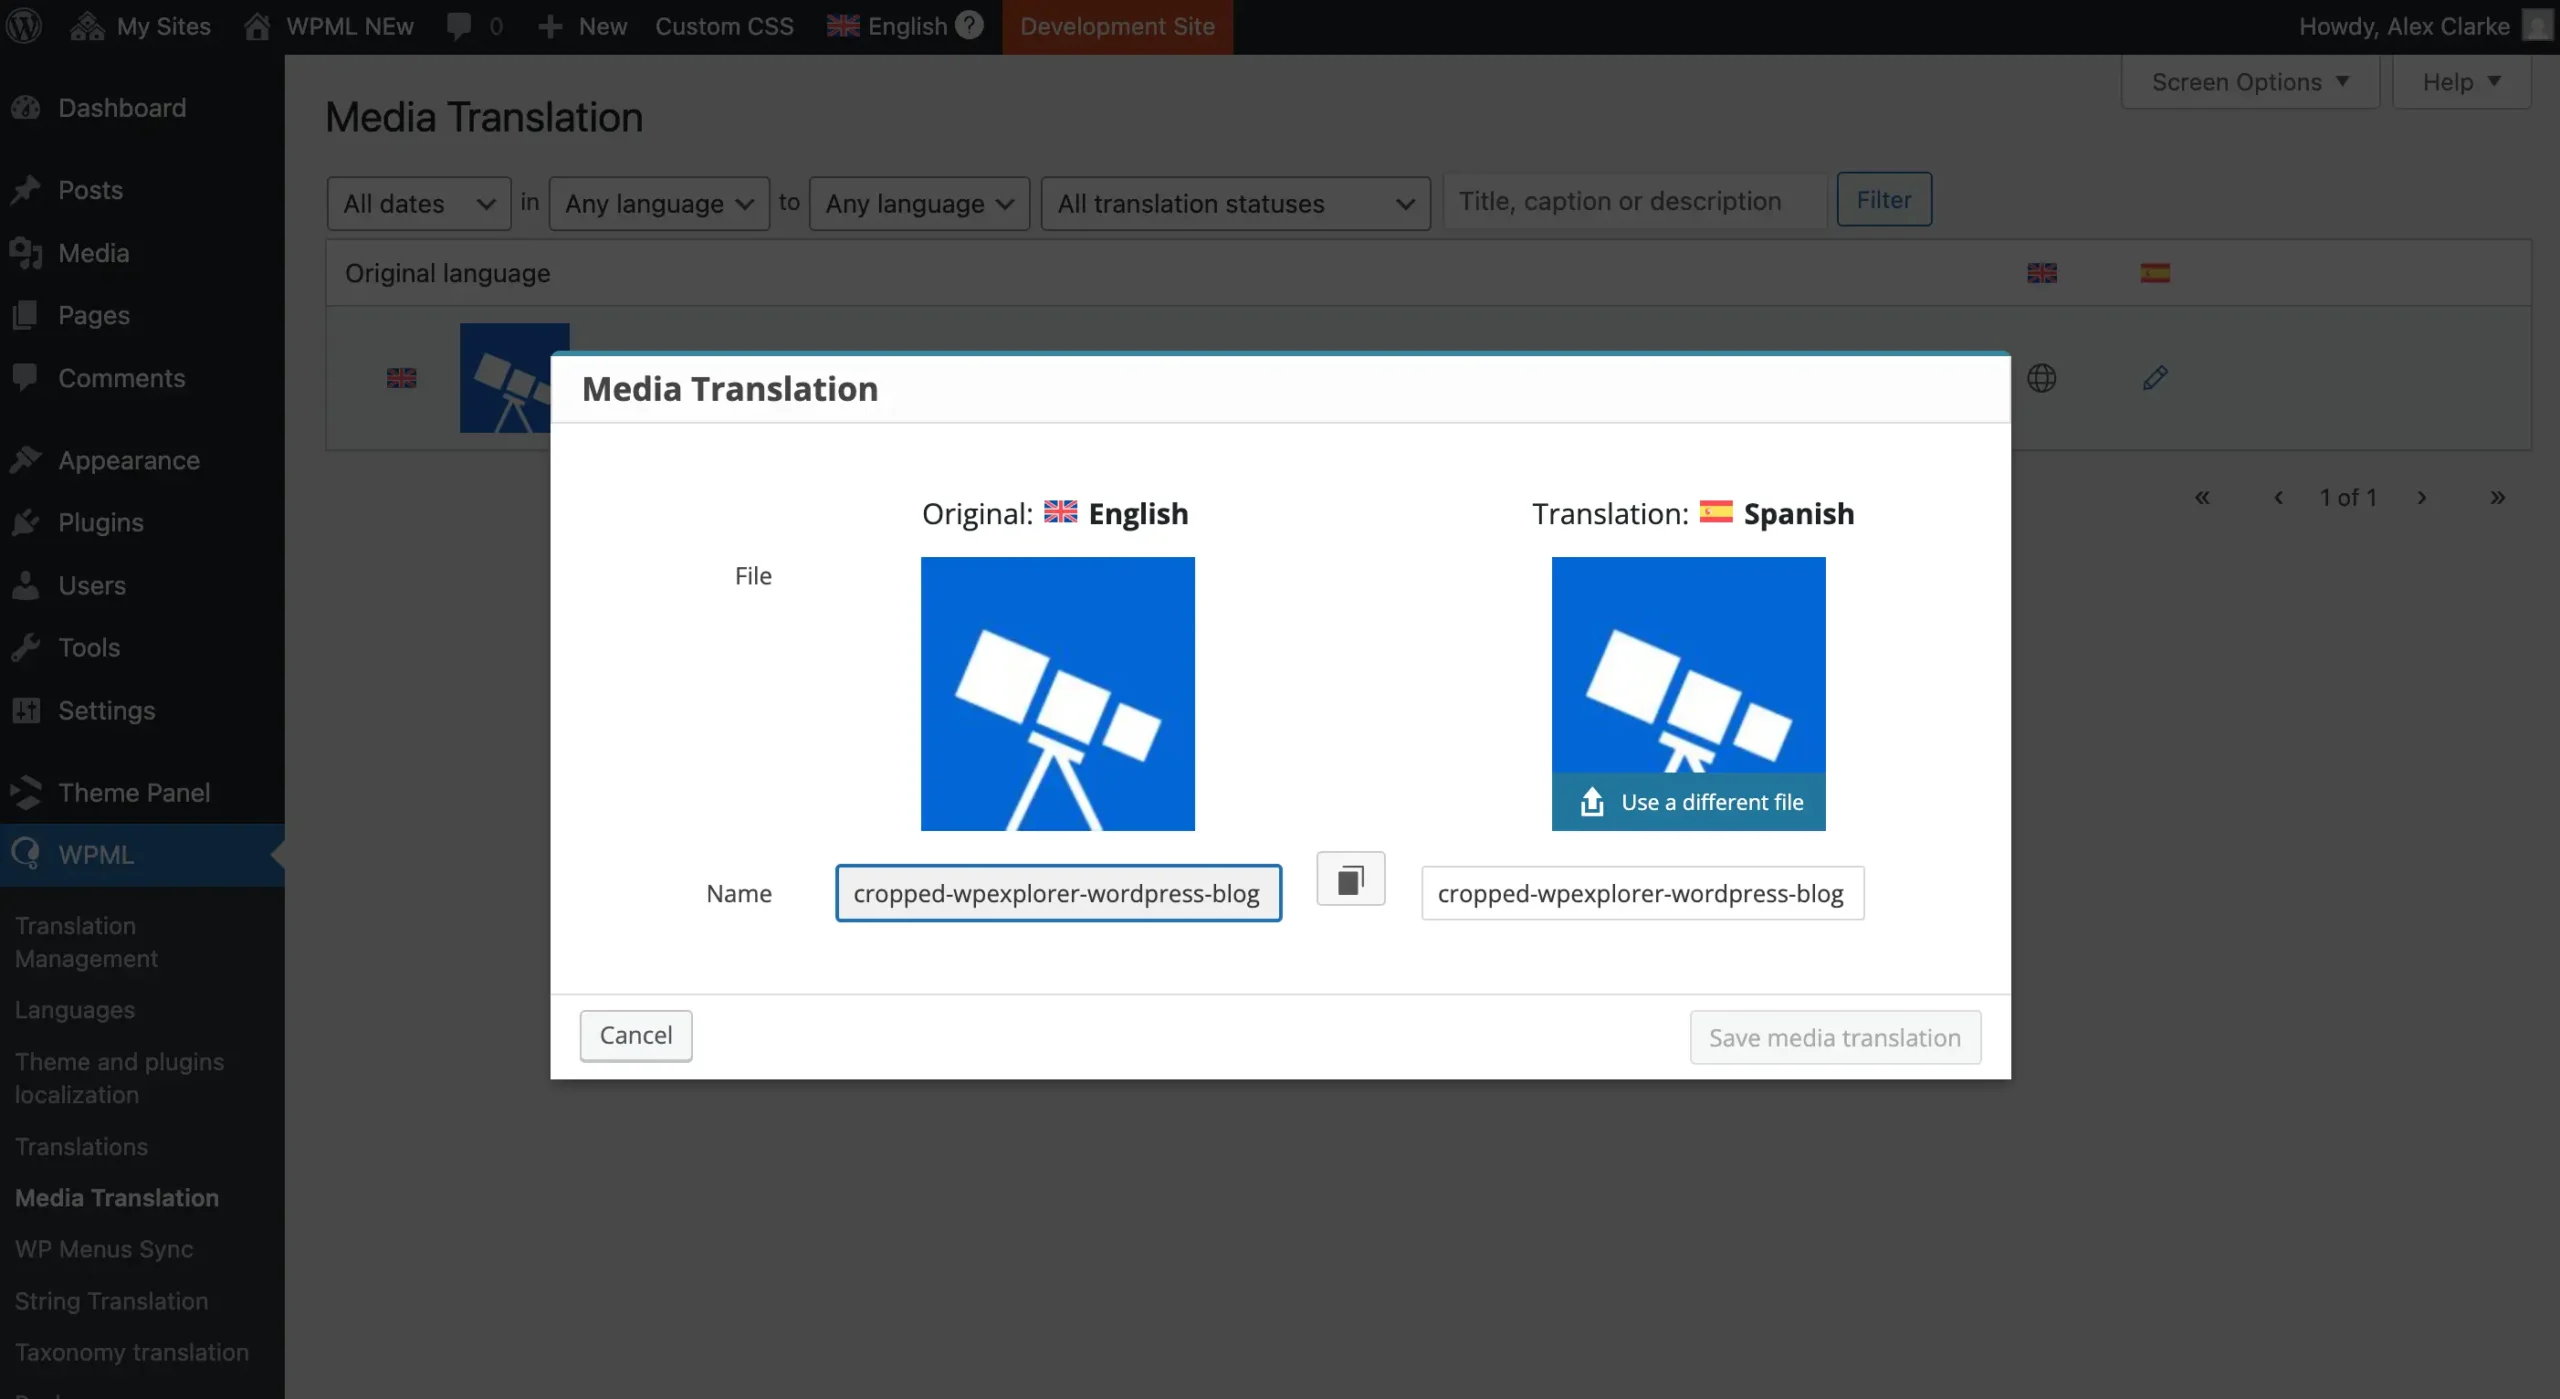Click the telescope thumbnail in media table
This screenshot has width=2560, height=1399.
(506, 378)
